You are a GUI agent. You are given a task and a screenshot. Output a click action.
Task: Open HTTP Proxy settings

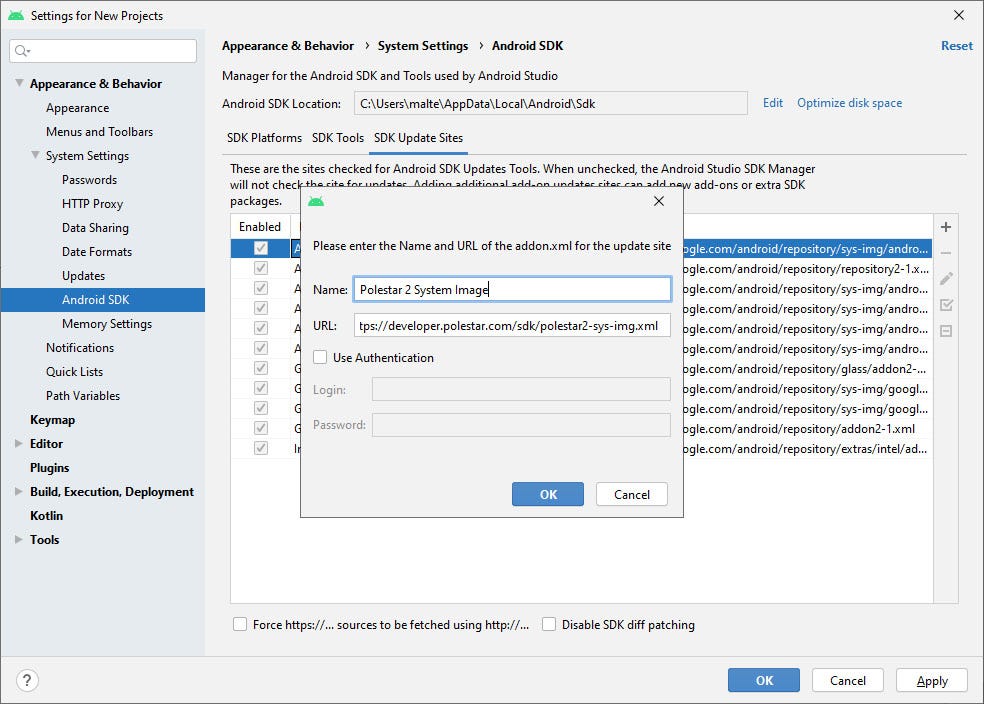pyautogui.click(x=92, y=204)
